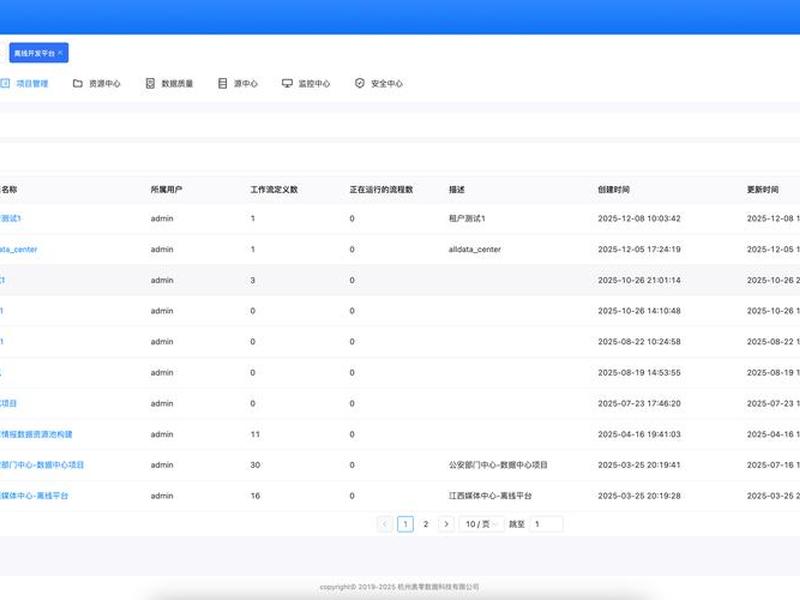This screenshot has width=800, height=600.
Task: Open the 安全中心 menu label
Action: coord(386,84)
